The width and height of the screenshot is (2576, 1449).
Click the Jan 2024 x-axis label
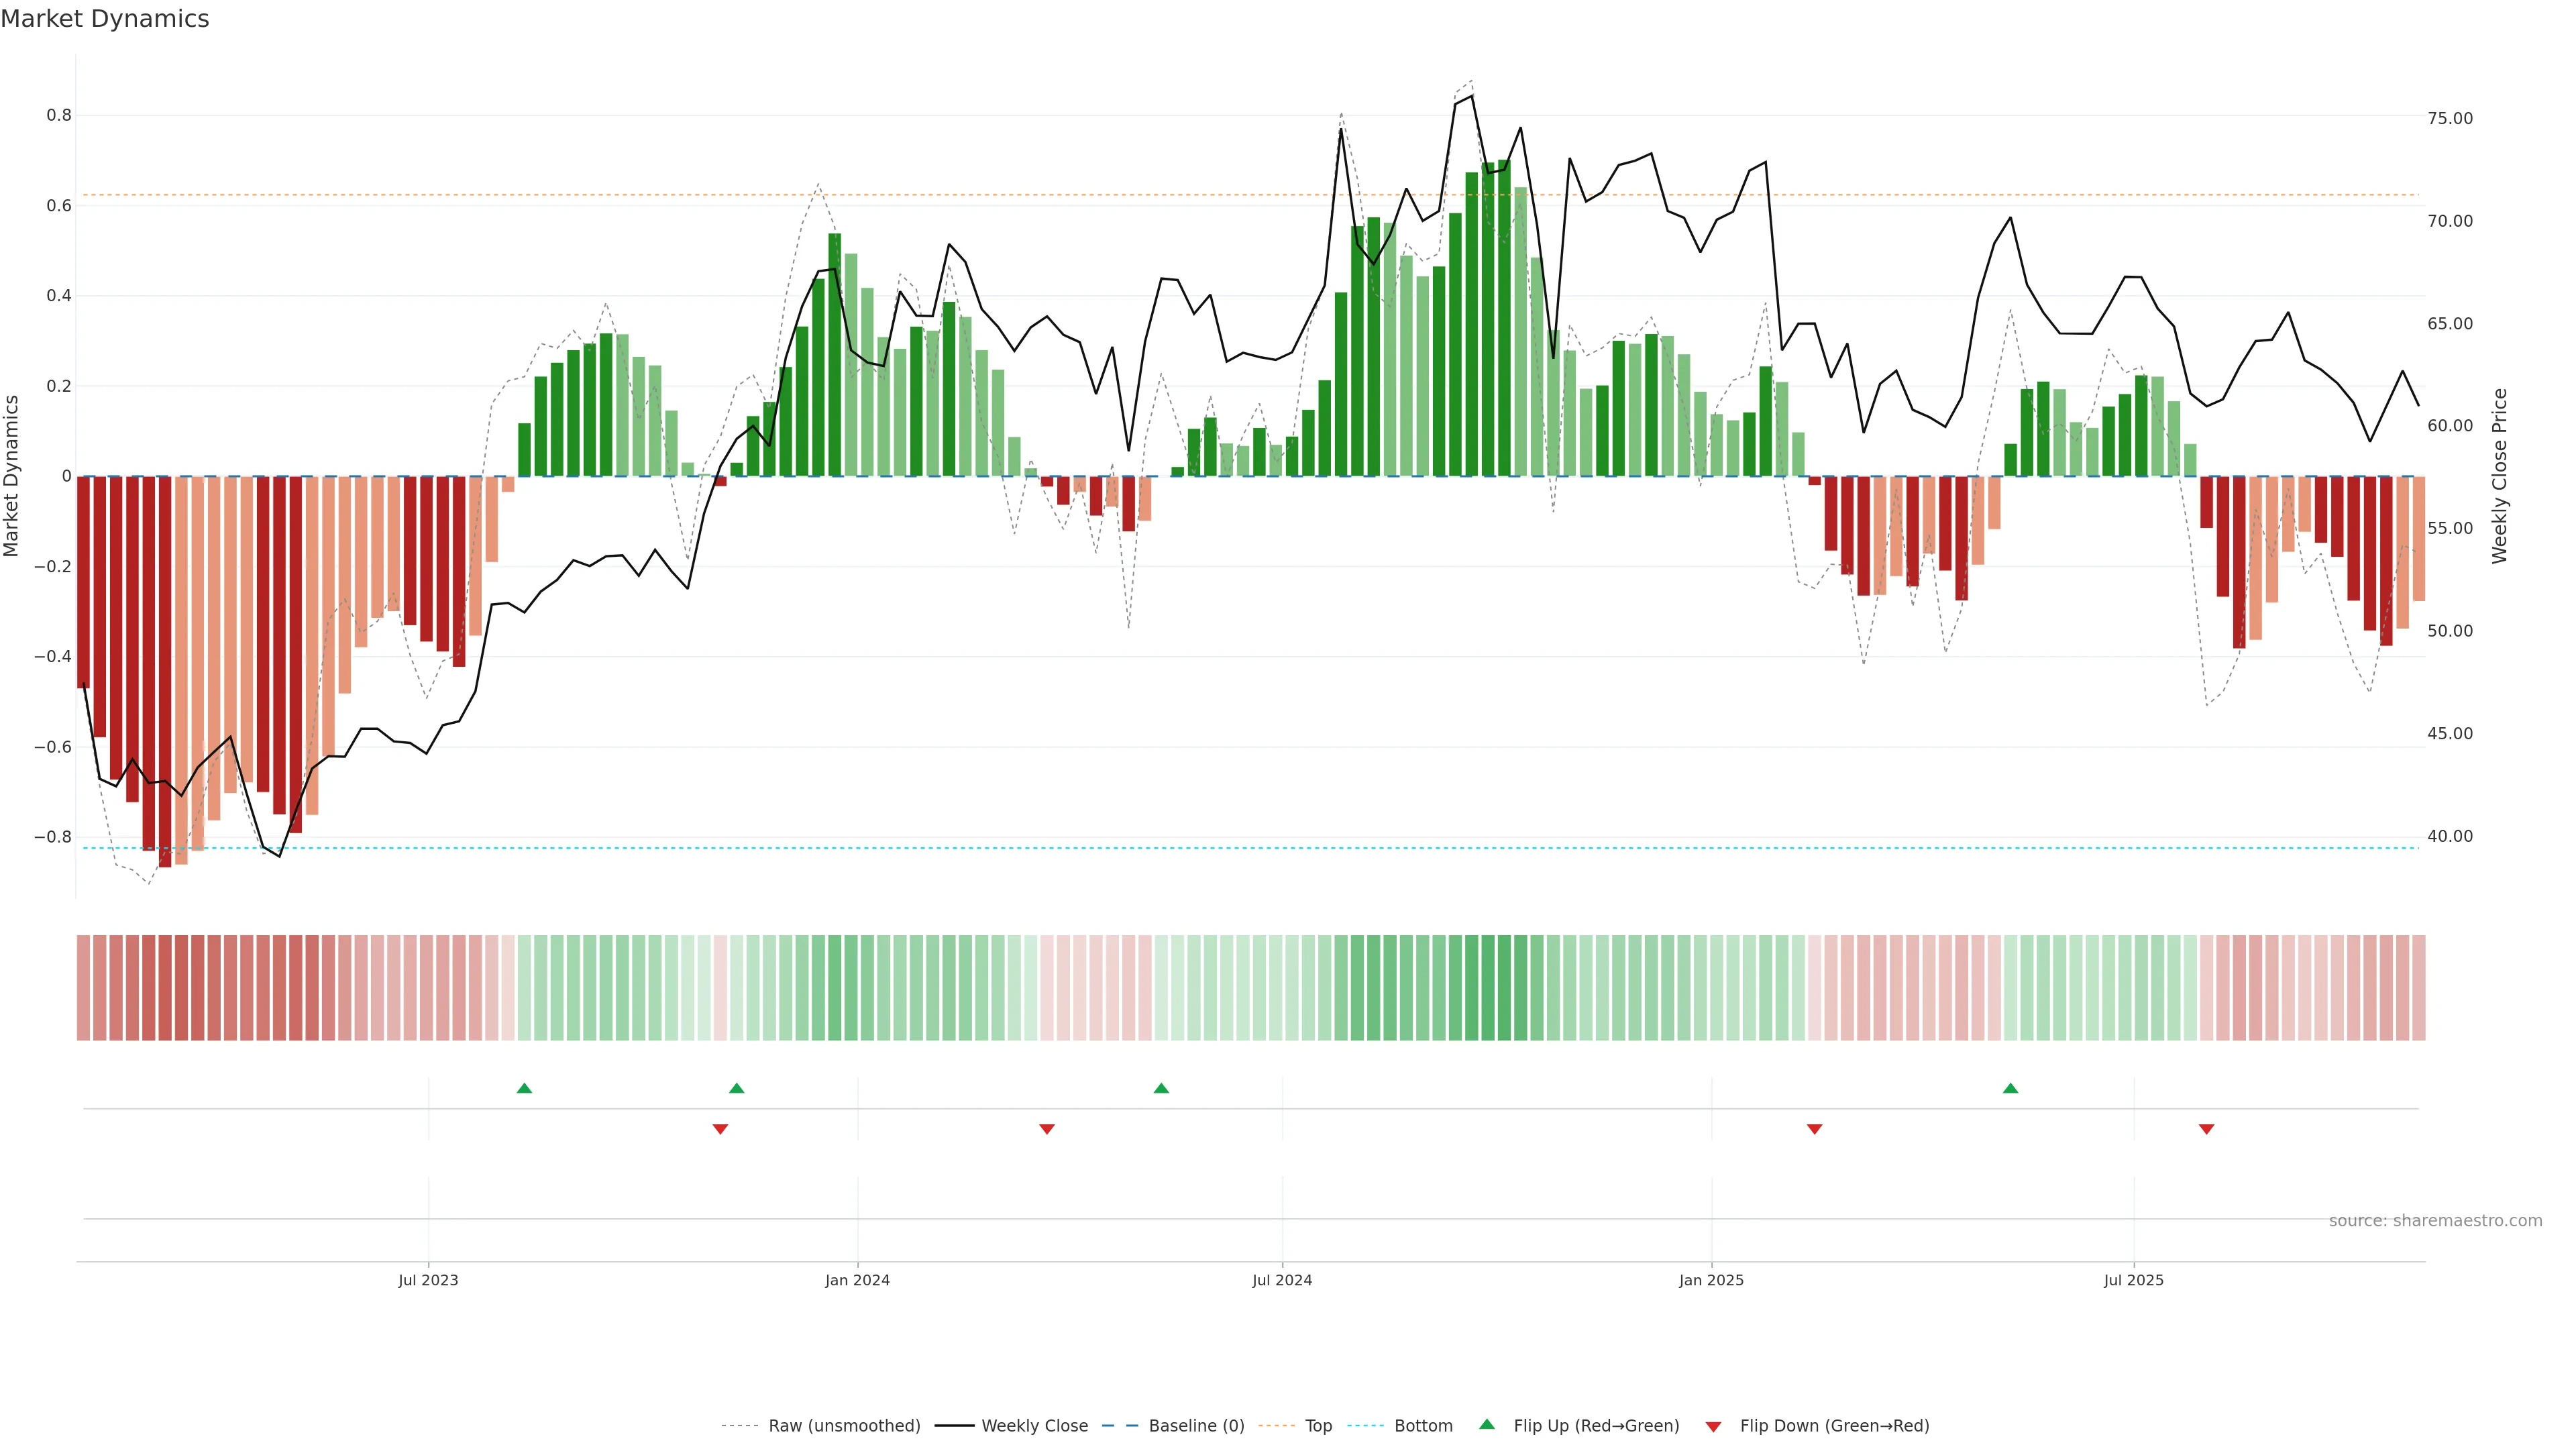point(857,1280)
